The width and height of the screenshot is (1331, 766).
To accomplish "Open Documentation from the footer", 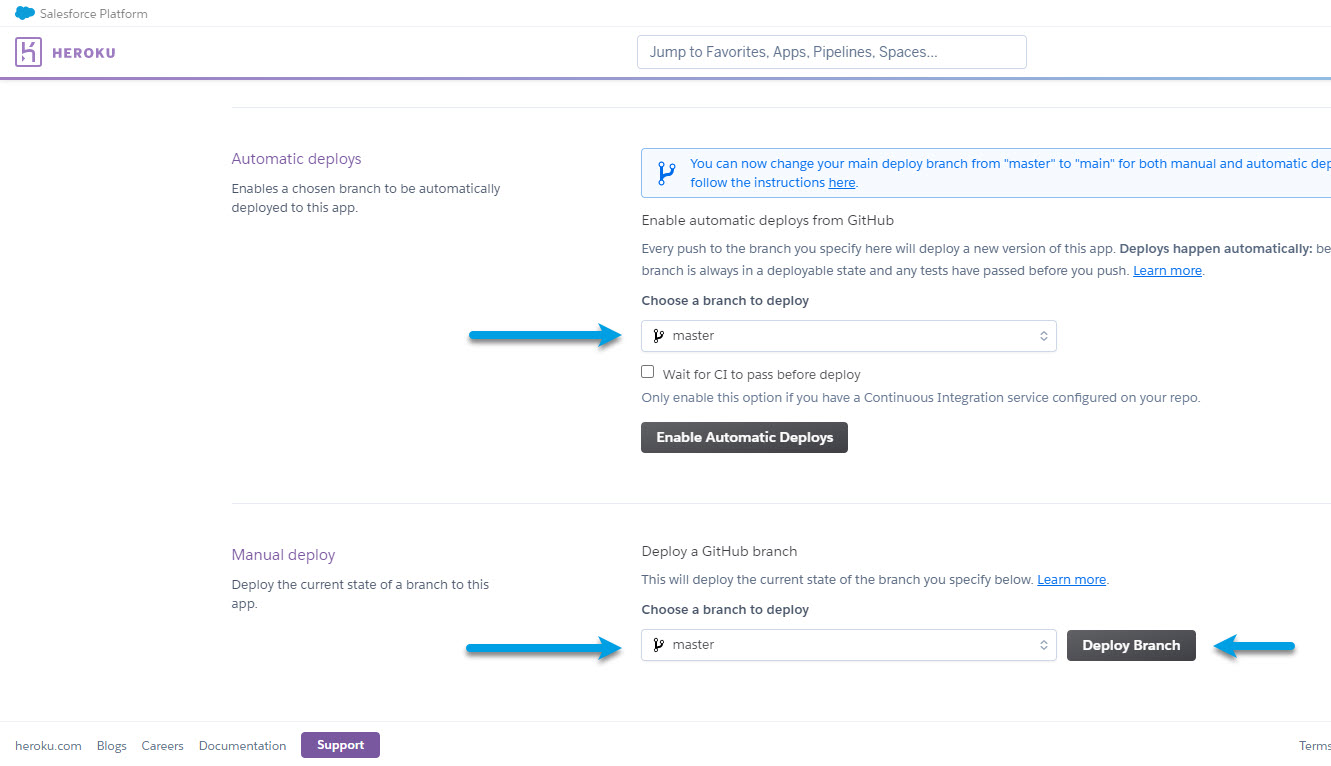I will click(242, 746).
